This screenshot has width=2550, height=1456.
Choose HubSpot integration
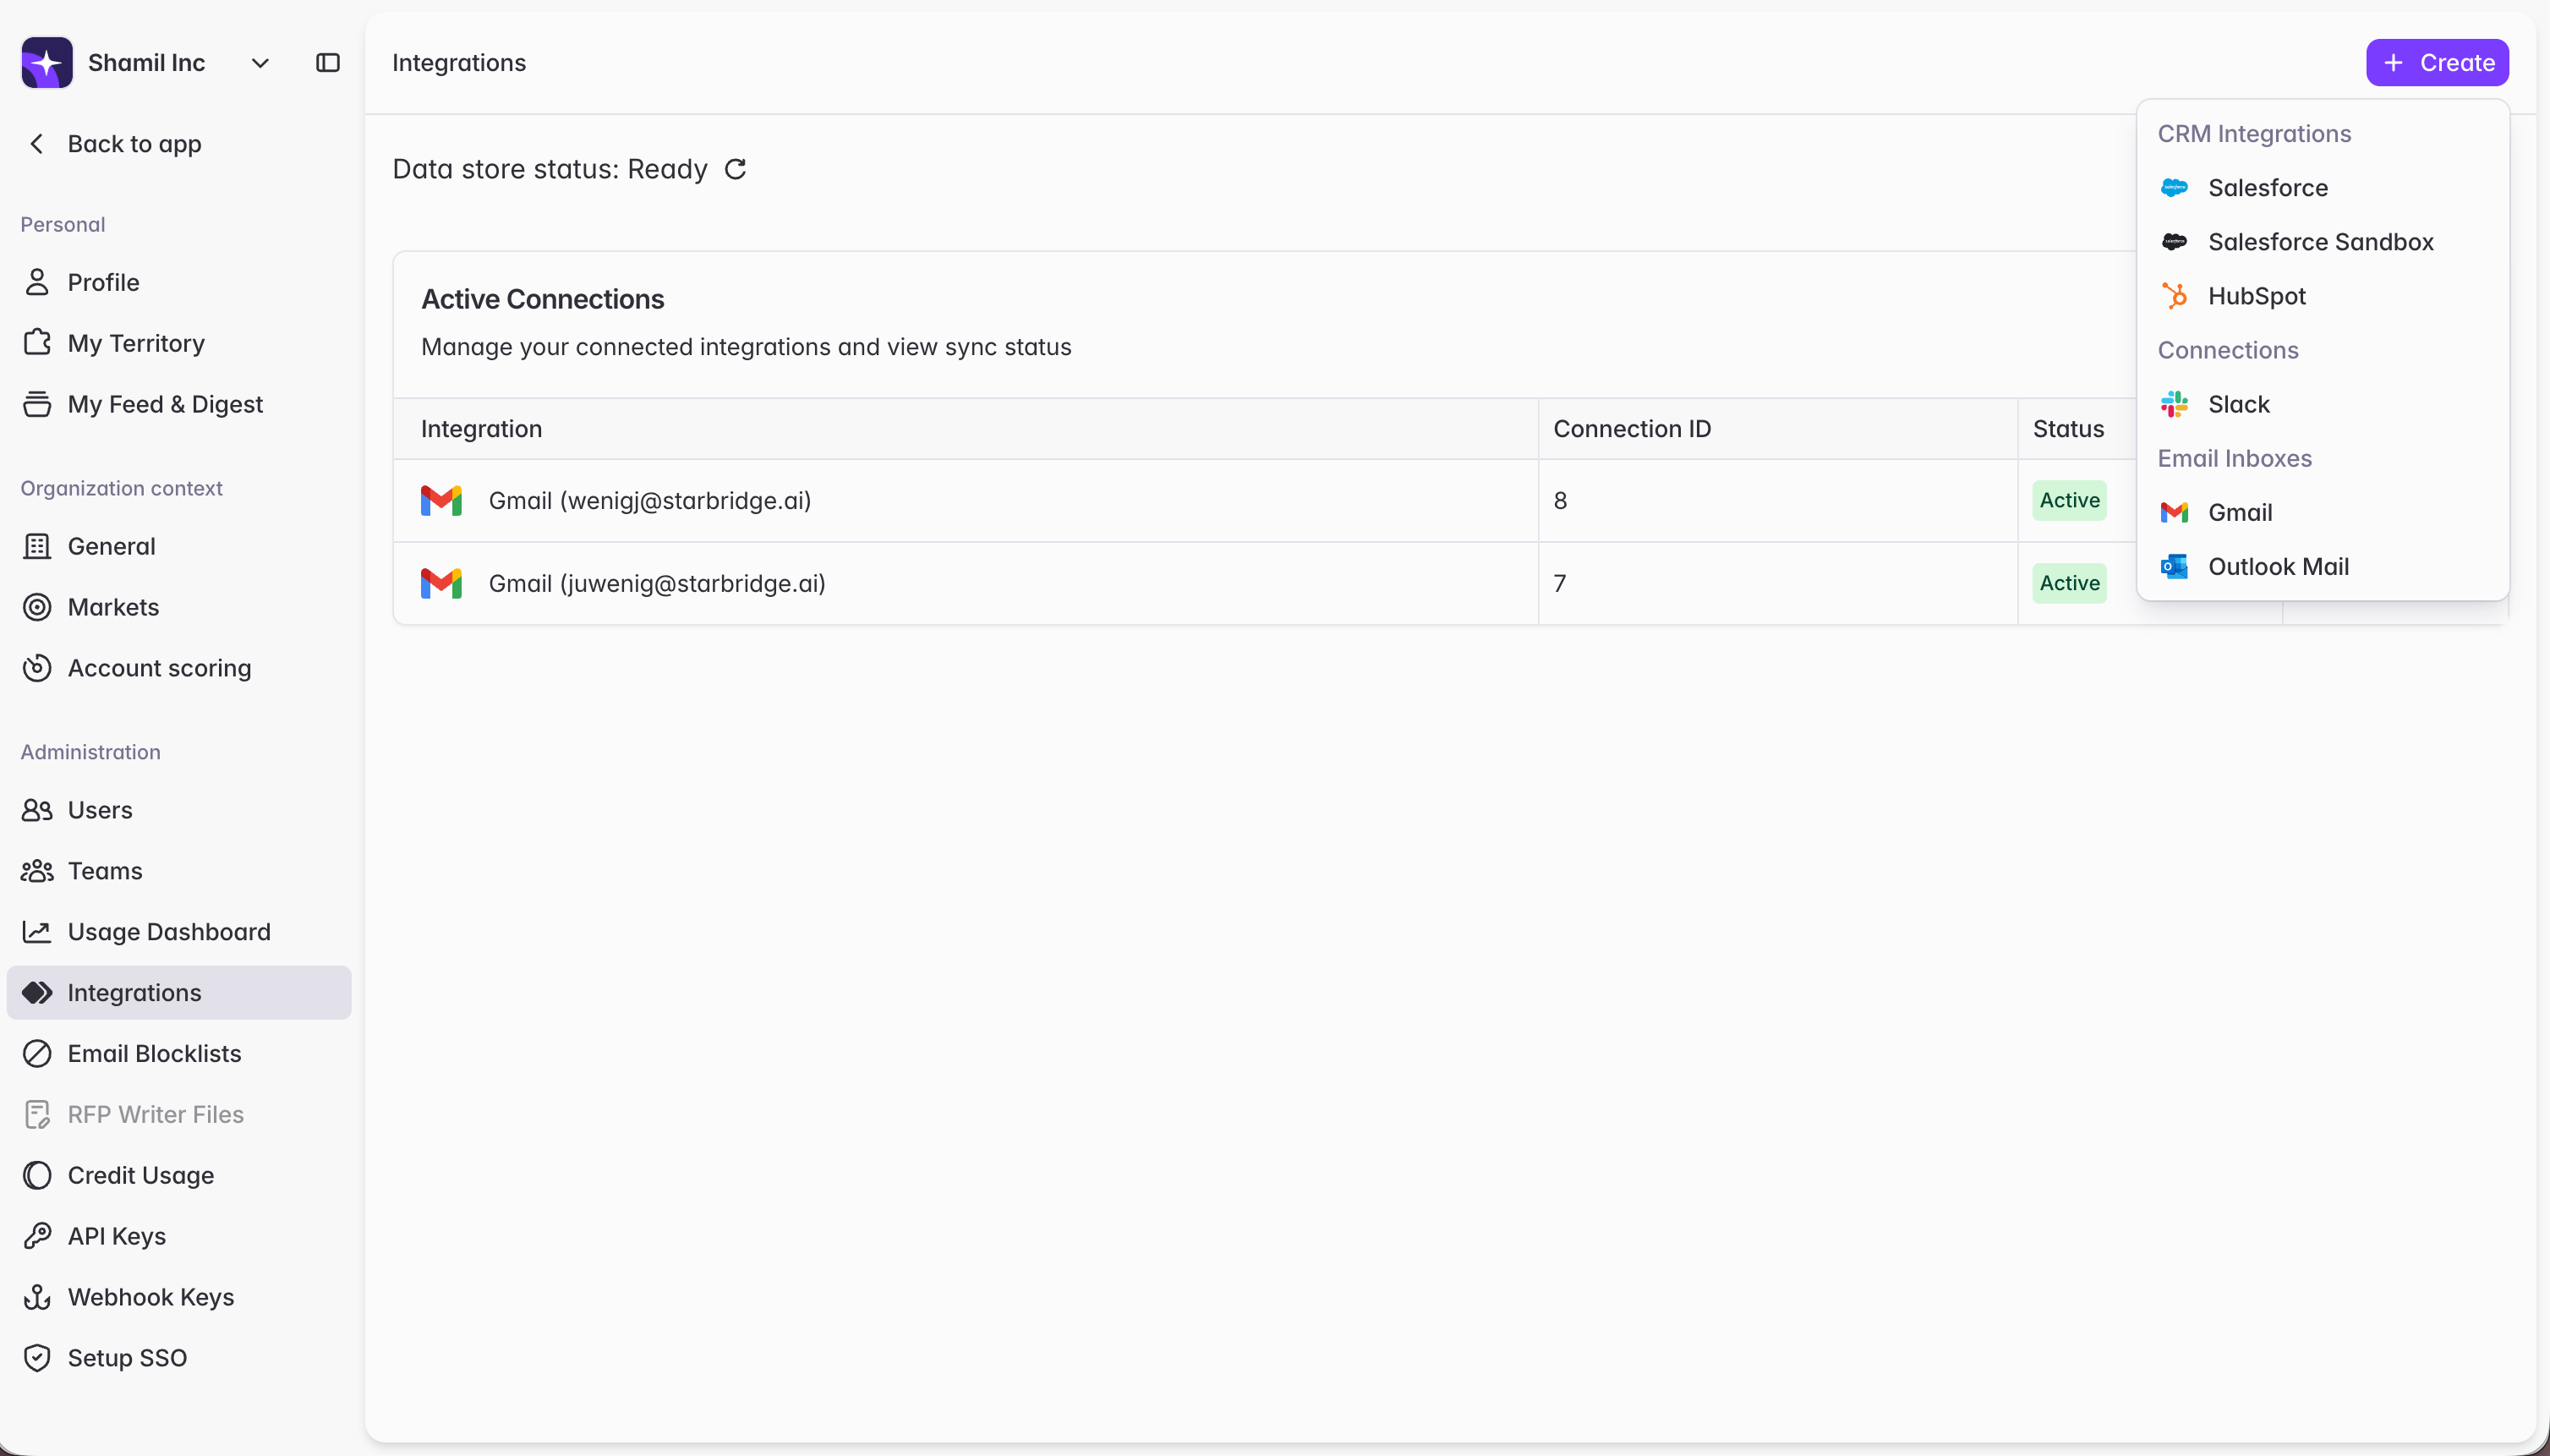[2322, 296]
